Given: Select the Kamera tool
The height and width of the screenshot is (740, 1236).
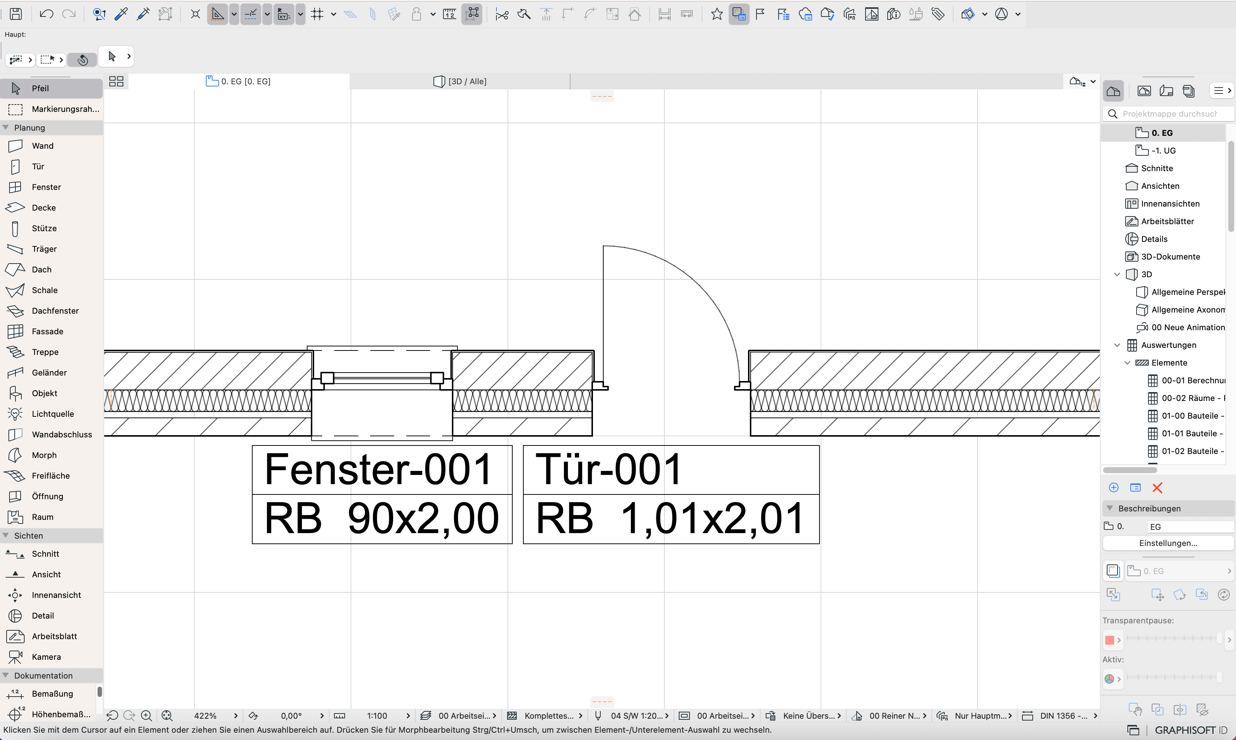Looking at the screenshot, I should click(x=51, y=657).
